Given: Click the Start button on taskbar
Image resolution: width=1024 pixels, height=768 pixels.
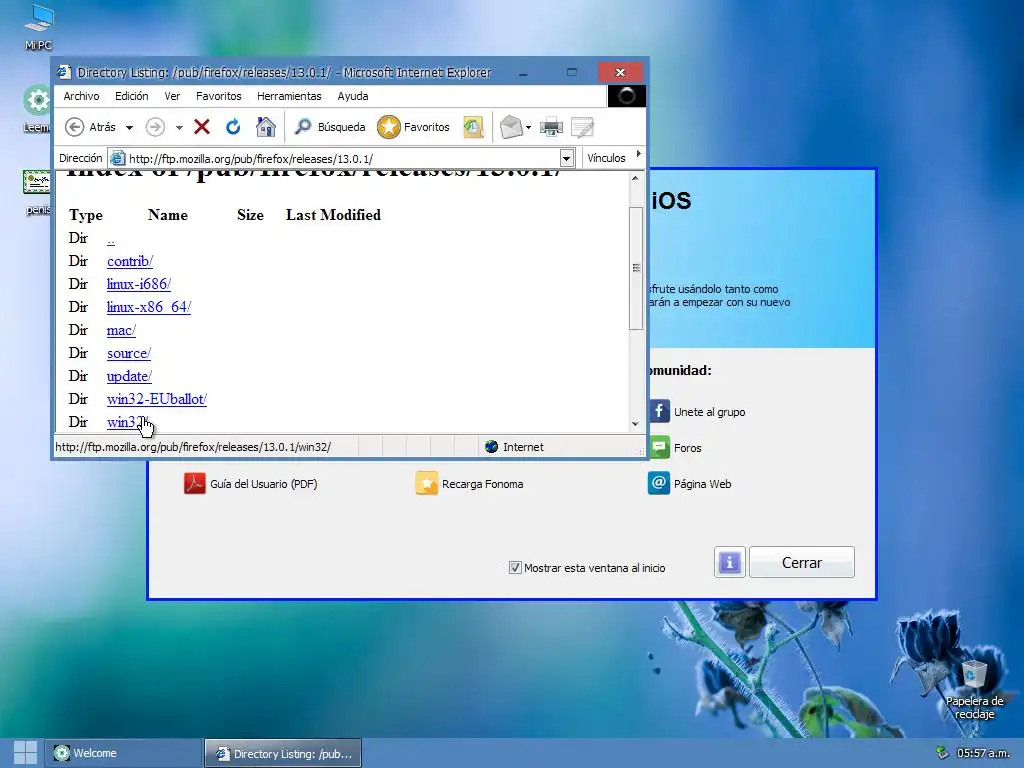Looking at the screenshot, I should click(25, 754).
